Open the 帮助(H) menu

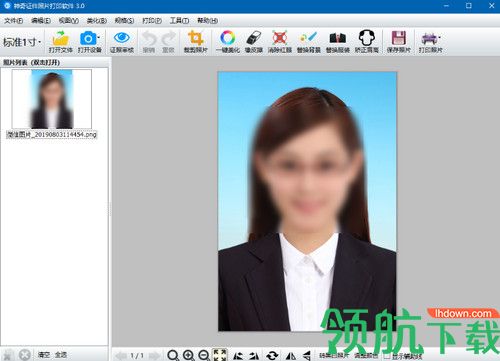[207, 21]
